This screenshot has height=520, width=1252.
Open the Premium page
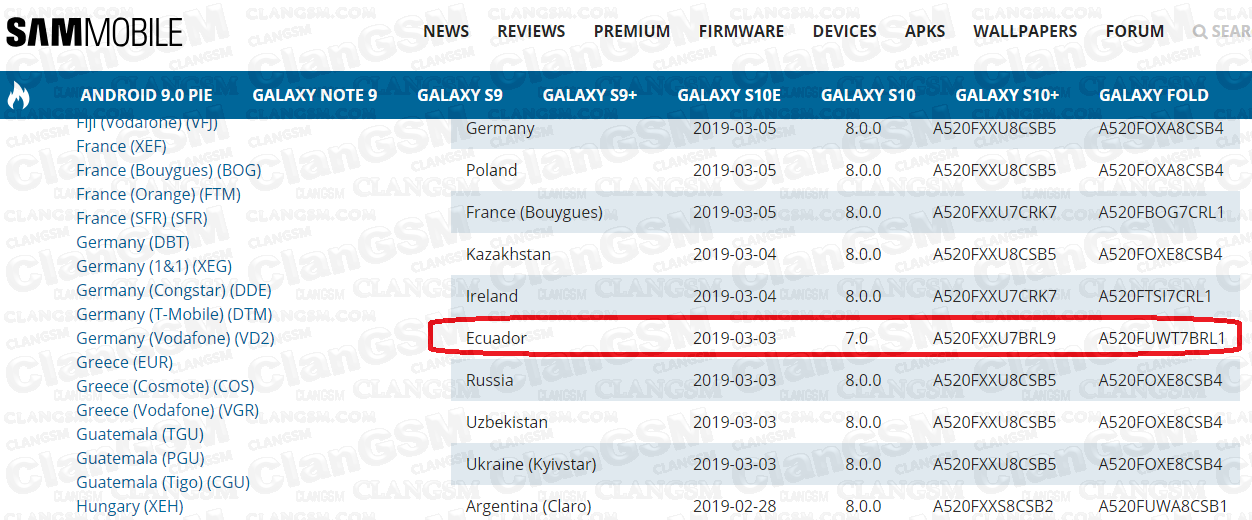pos(632,31)
